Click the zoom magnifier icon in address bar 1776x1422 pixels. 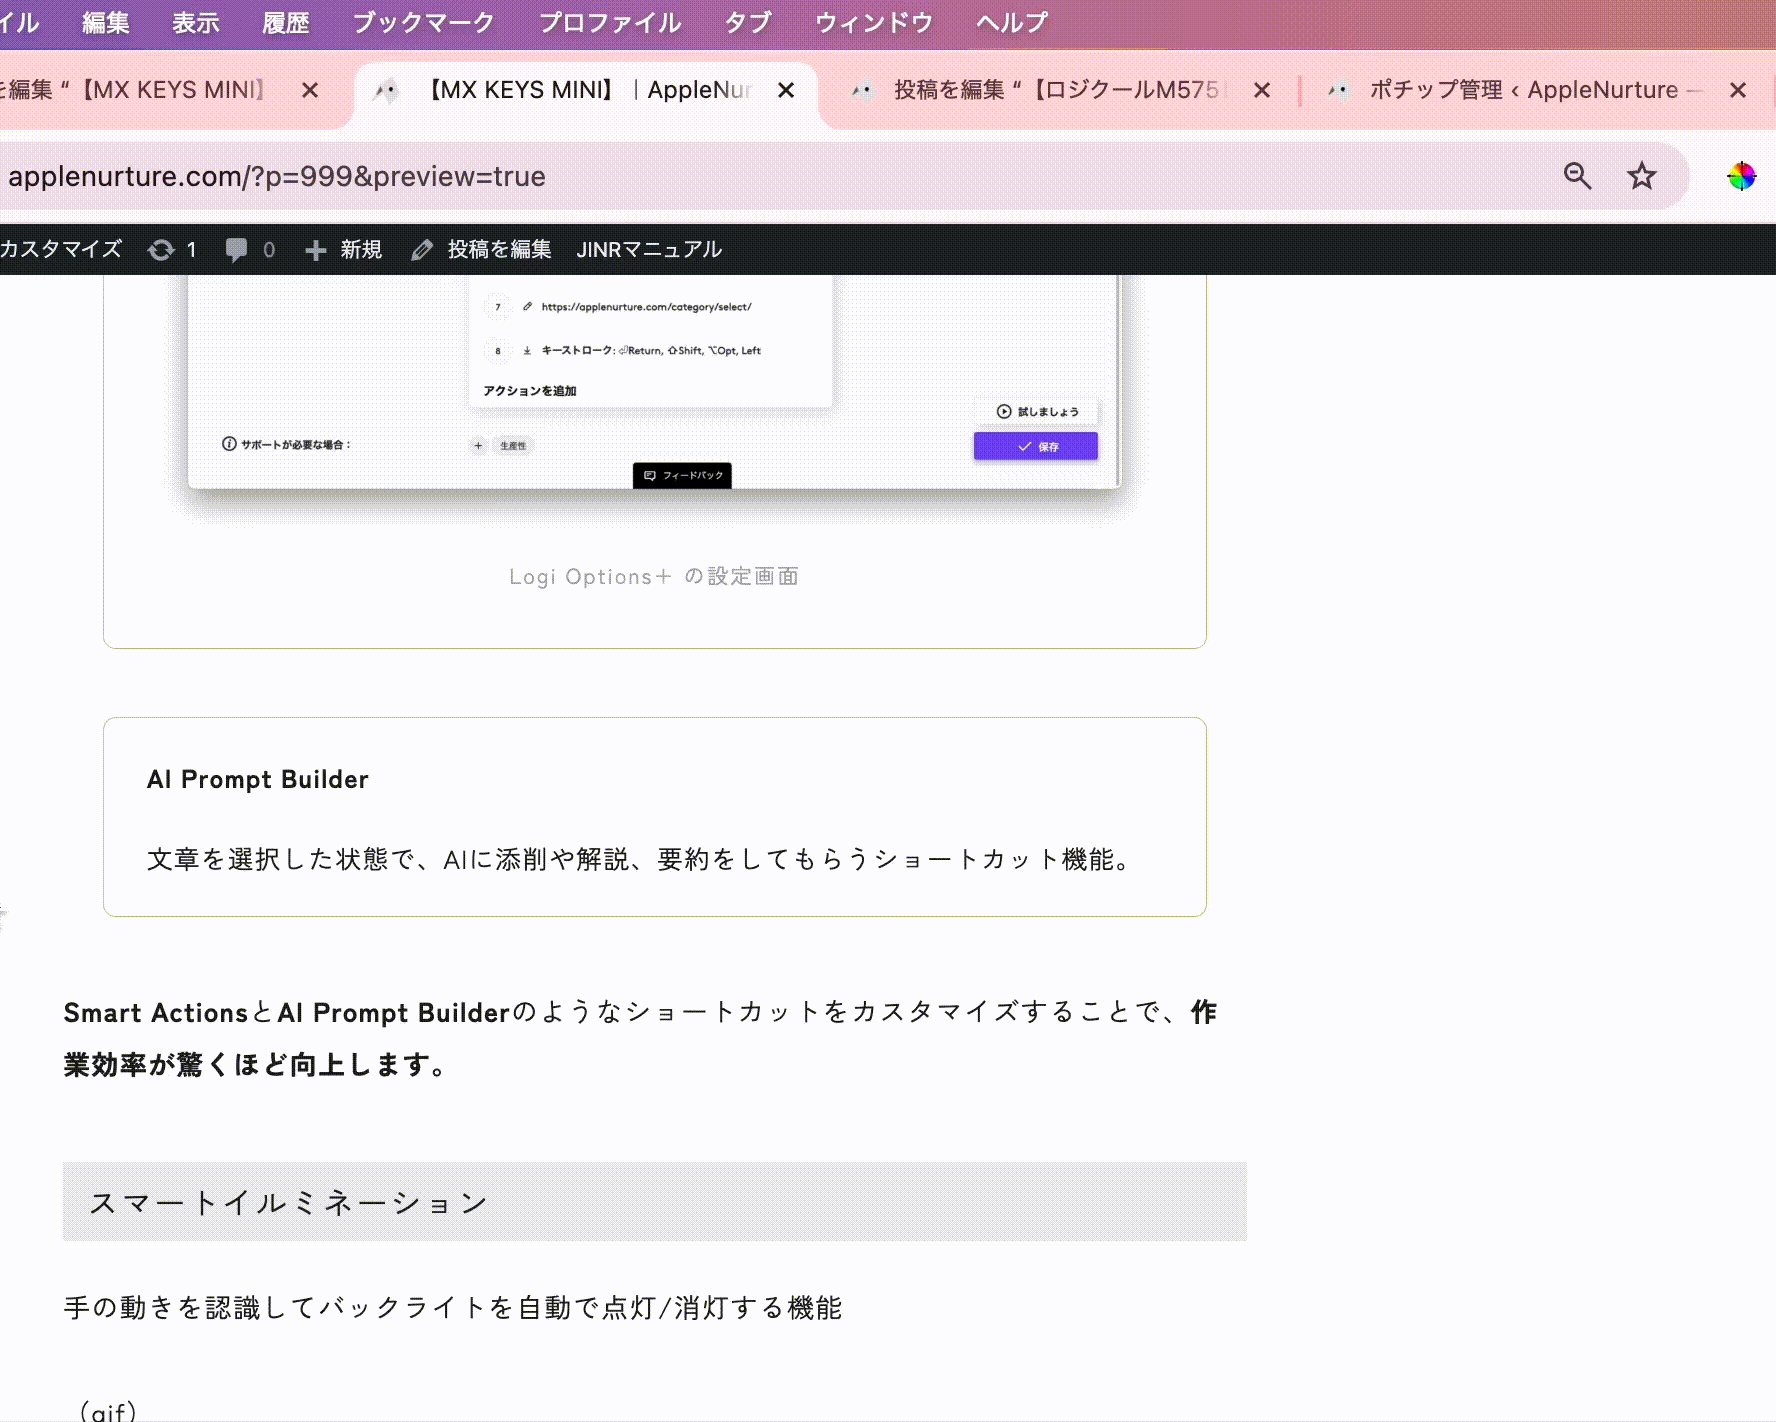point(1577,176)
